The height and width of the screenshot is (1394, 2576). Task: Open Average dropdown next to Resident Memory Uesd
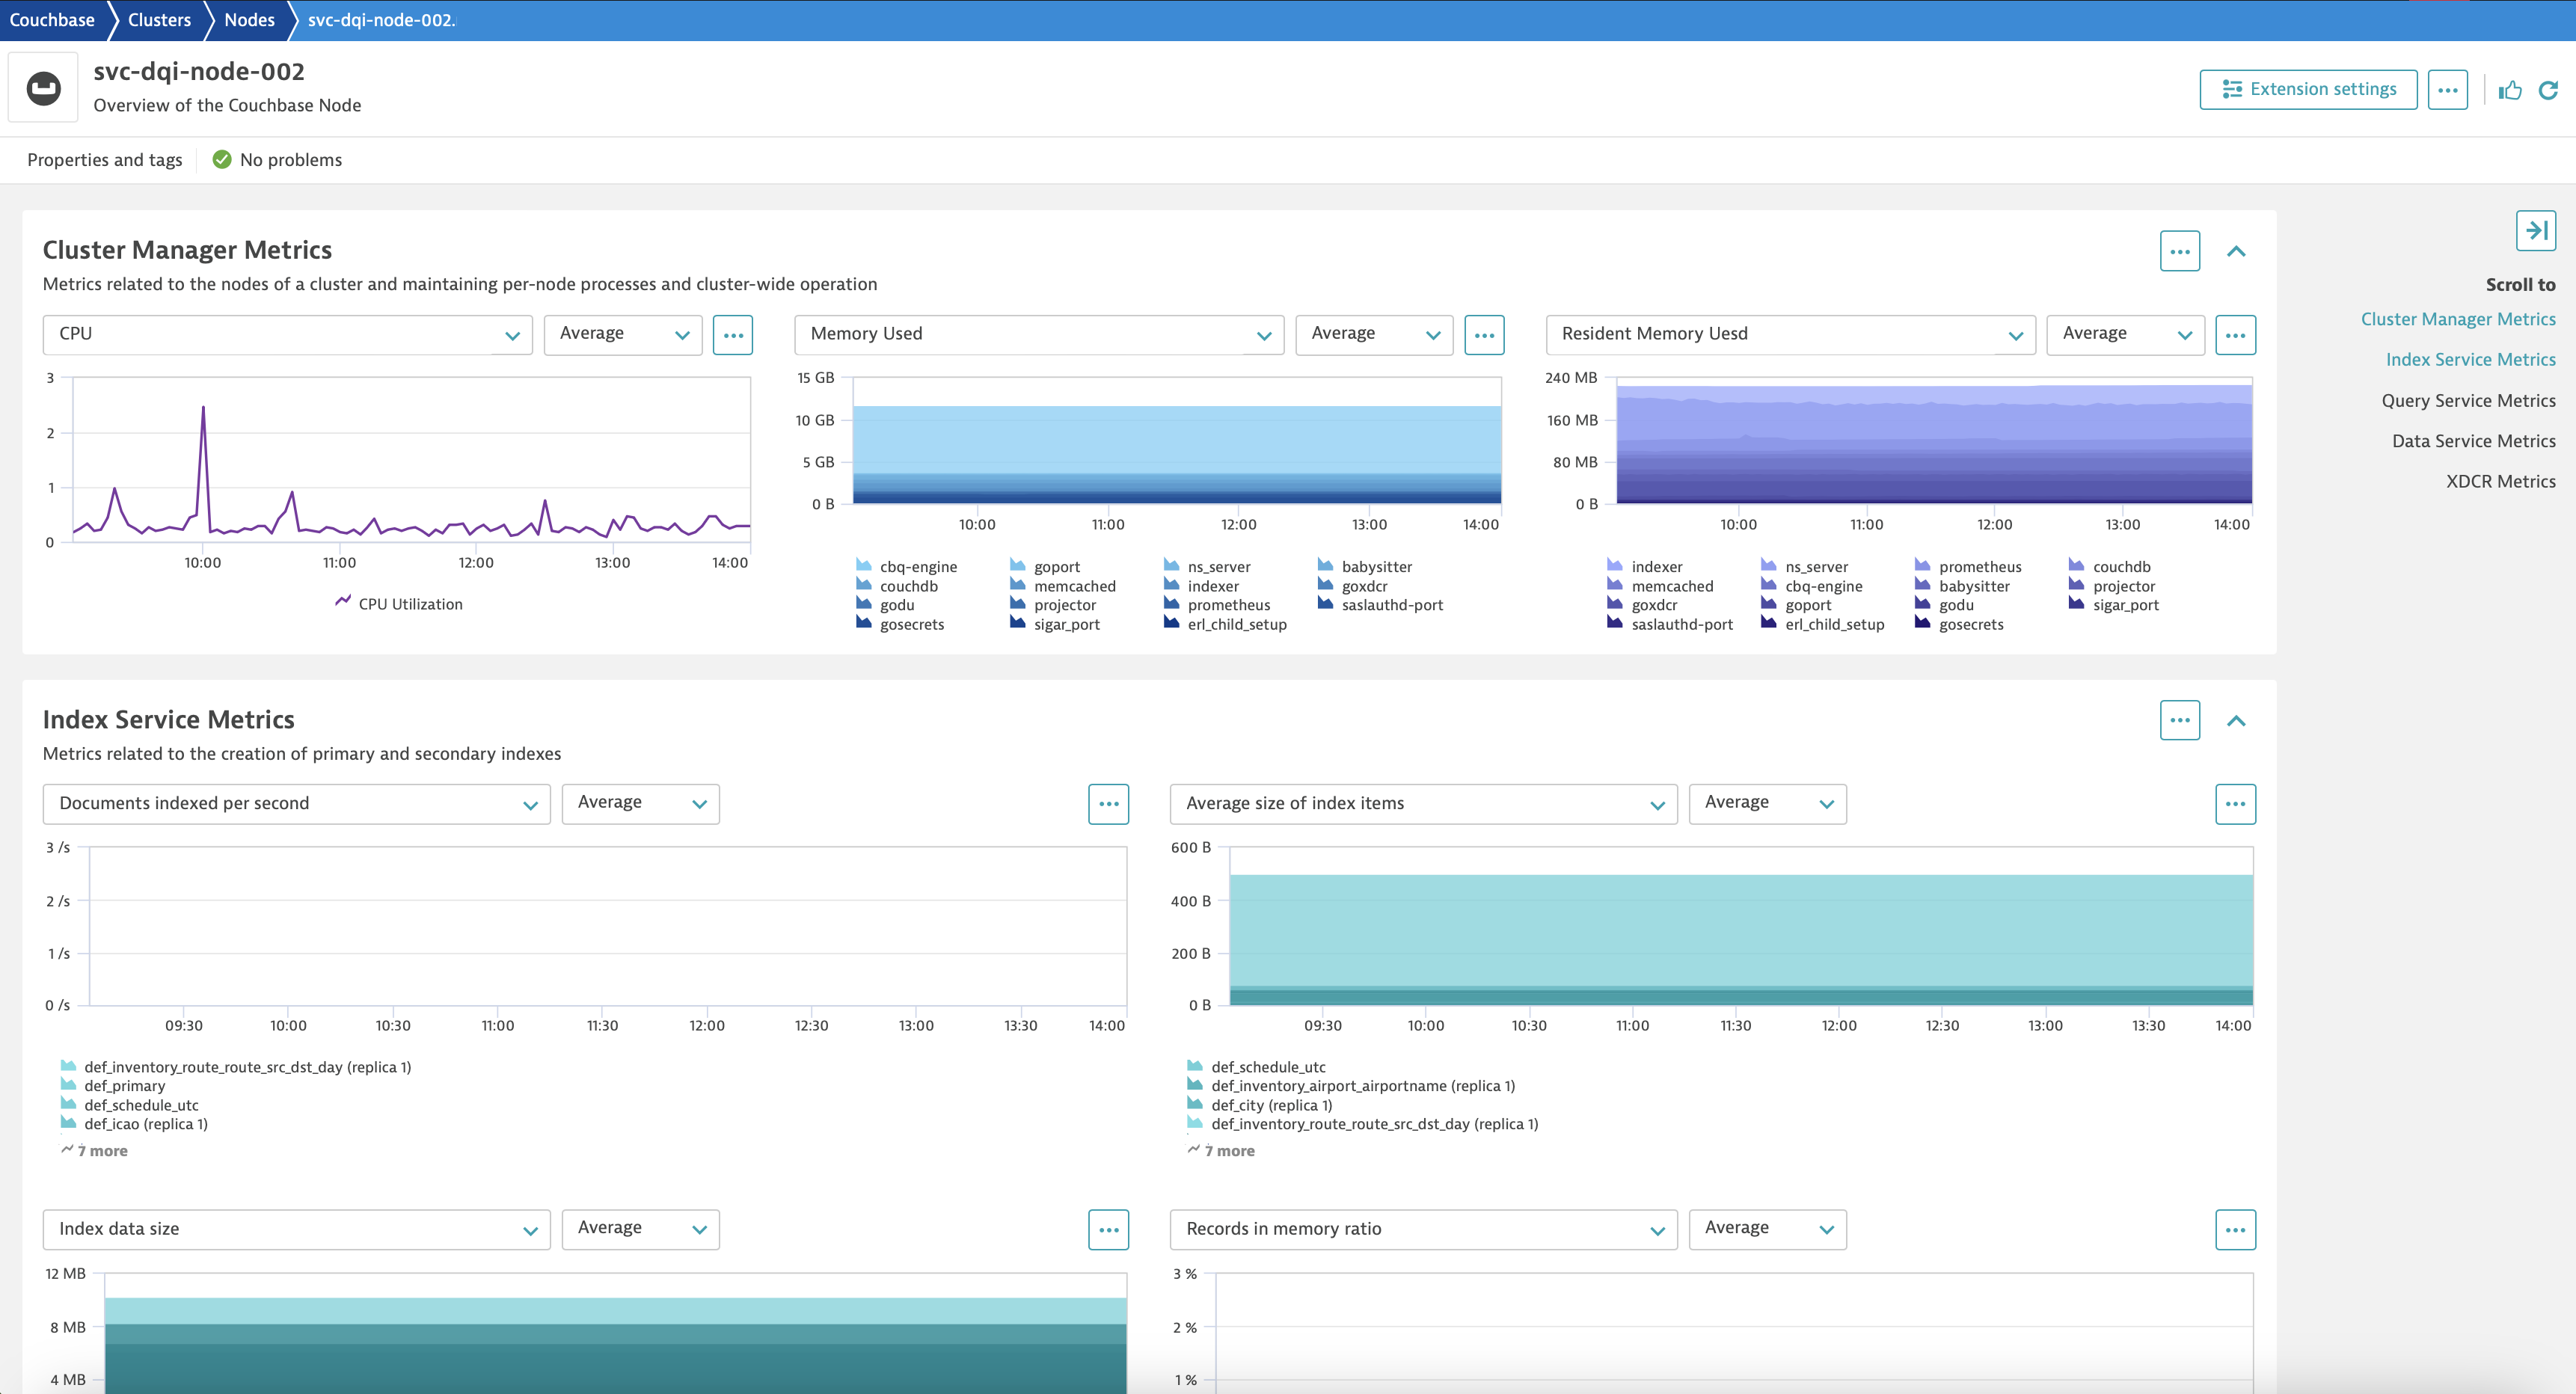pos(2126,335)
